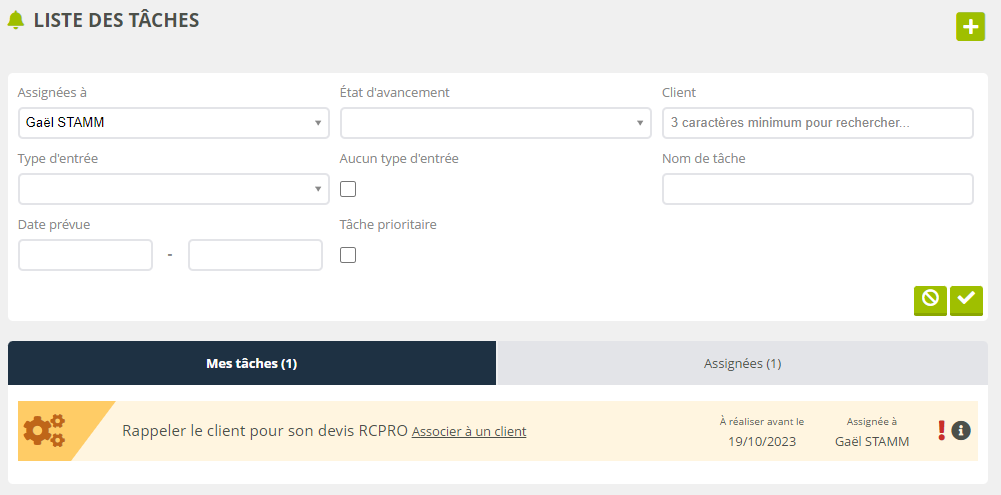This screenshot has width=1001, height=495.
Task: Toggle the Tâche prioritaire checkbox
Action: pos(348,255)
